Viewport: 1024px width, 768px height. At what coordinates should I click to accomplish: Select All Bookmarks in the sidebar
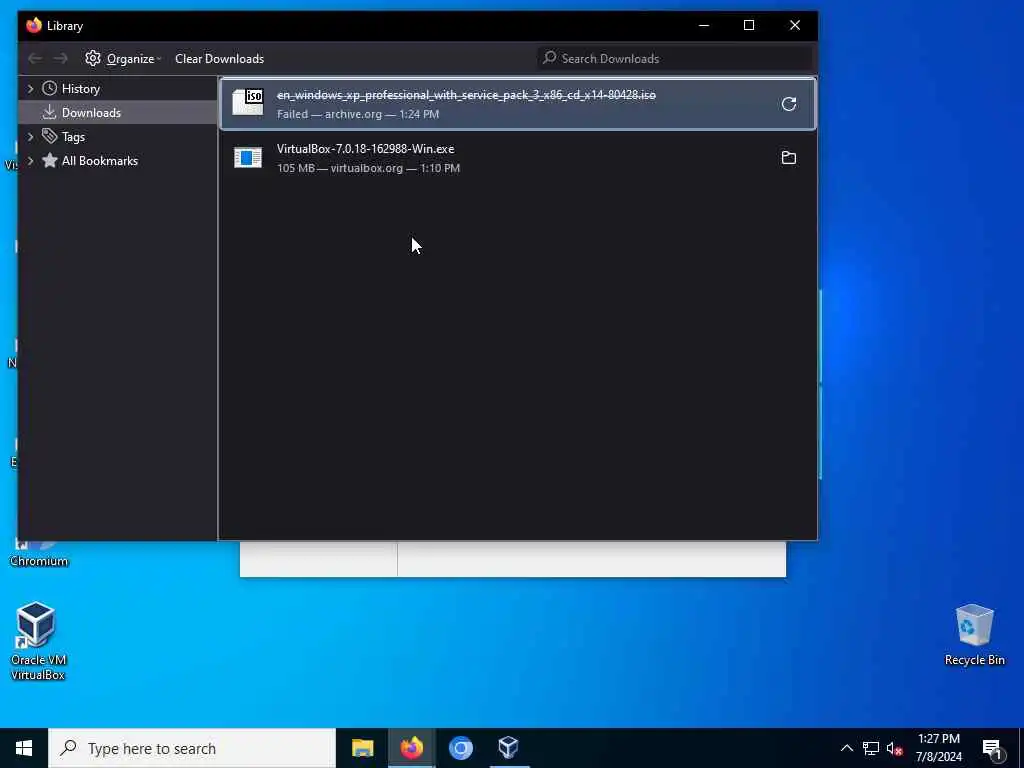[118, 161]
